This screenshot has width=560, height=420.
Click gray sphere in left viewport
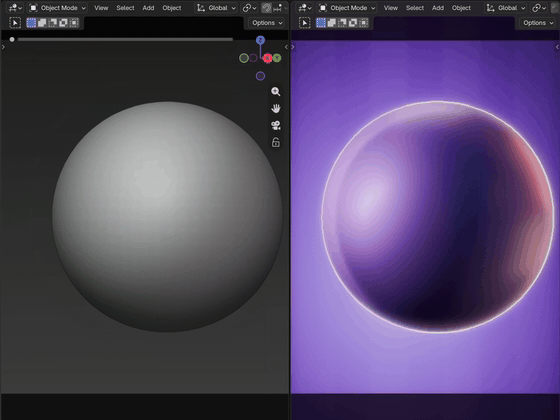167,217
